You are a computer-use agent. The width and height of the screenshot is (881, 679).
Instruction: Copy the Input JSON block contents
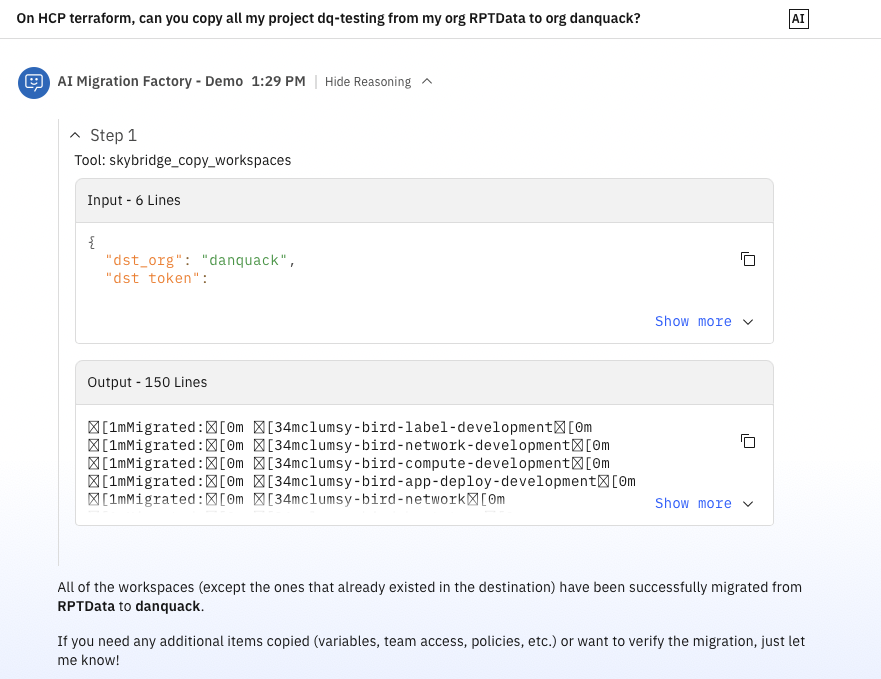tap(747, 259)
